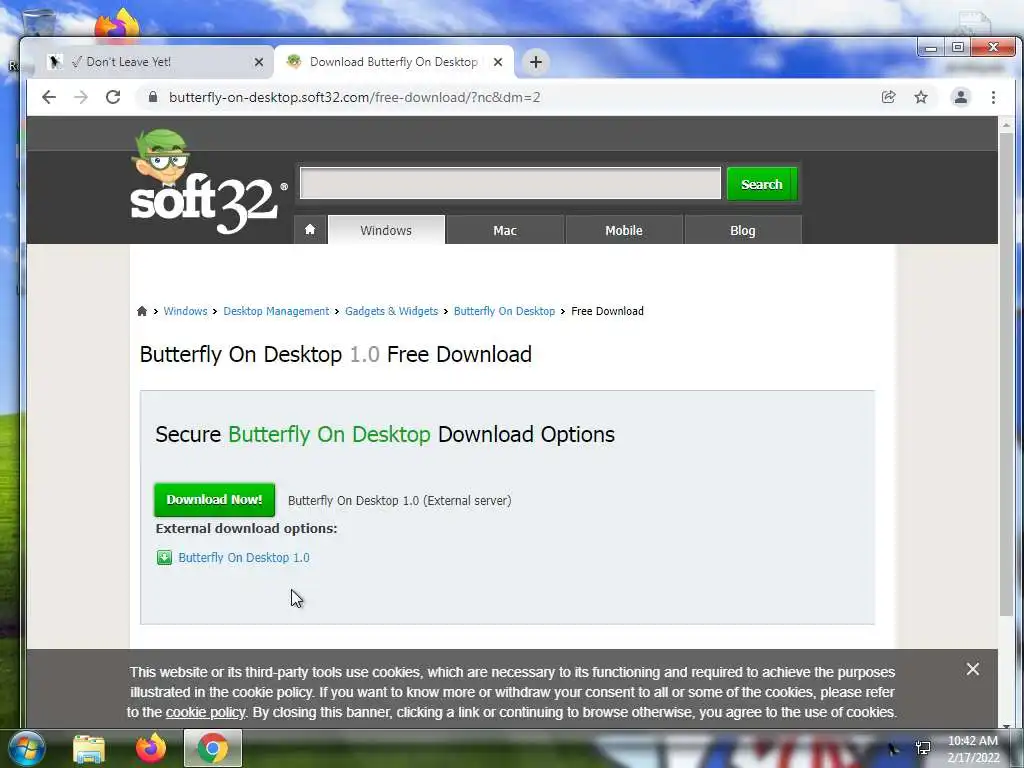This screenshot has width=1024, height=768.
Task: Open the Windows breadcrumb link
Action: [x=185, y=311]
